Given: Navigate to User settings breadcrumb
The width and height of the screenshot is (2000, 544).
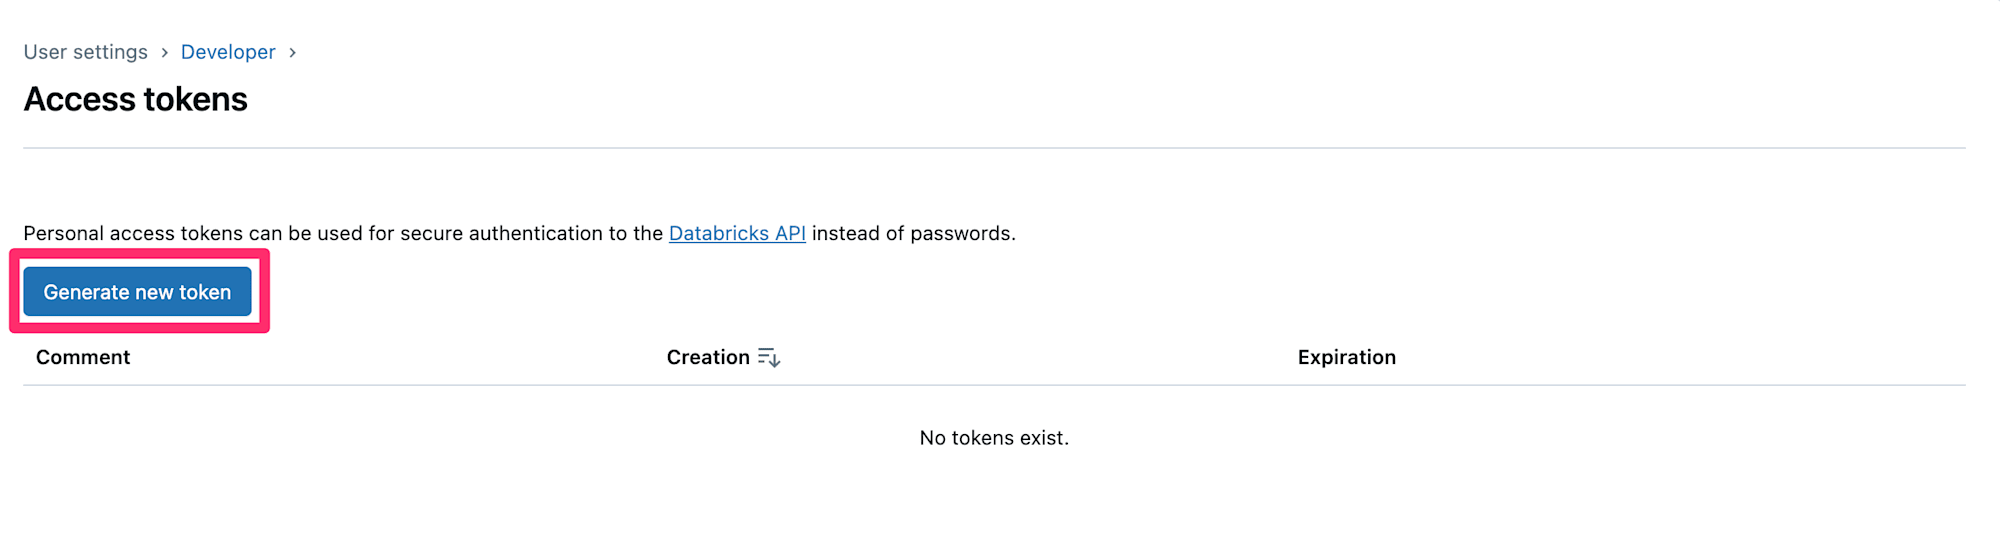Looking at the screenshot, I should (x=86, y=52).
